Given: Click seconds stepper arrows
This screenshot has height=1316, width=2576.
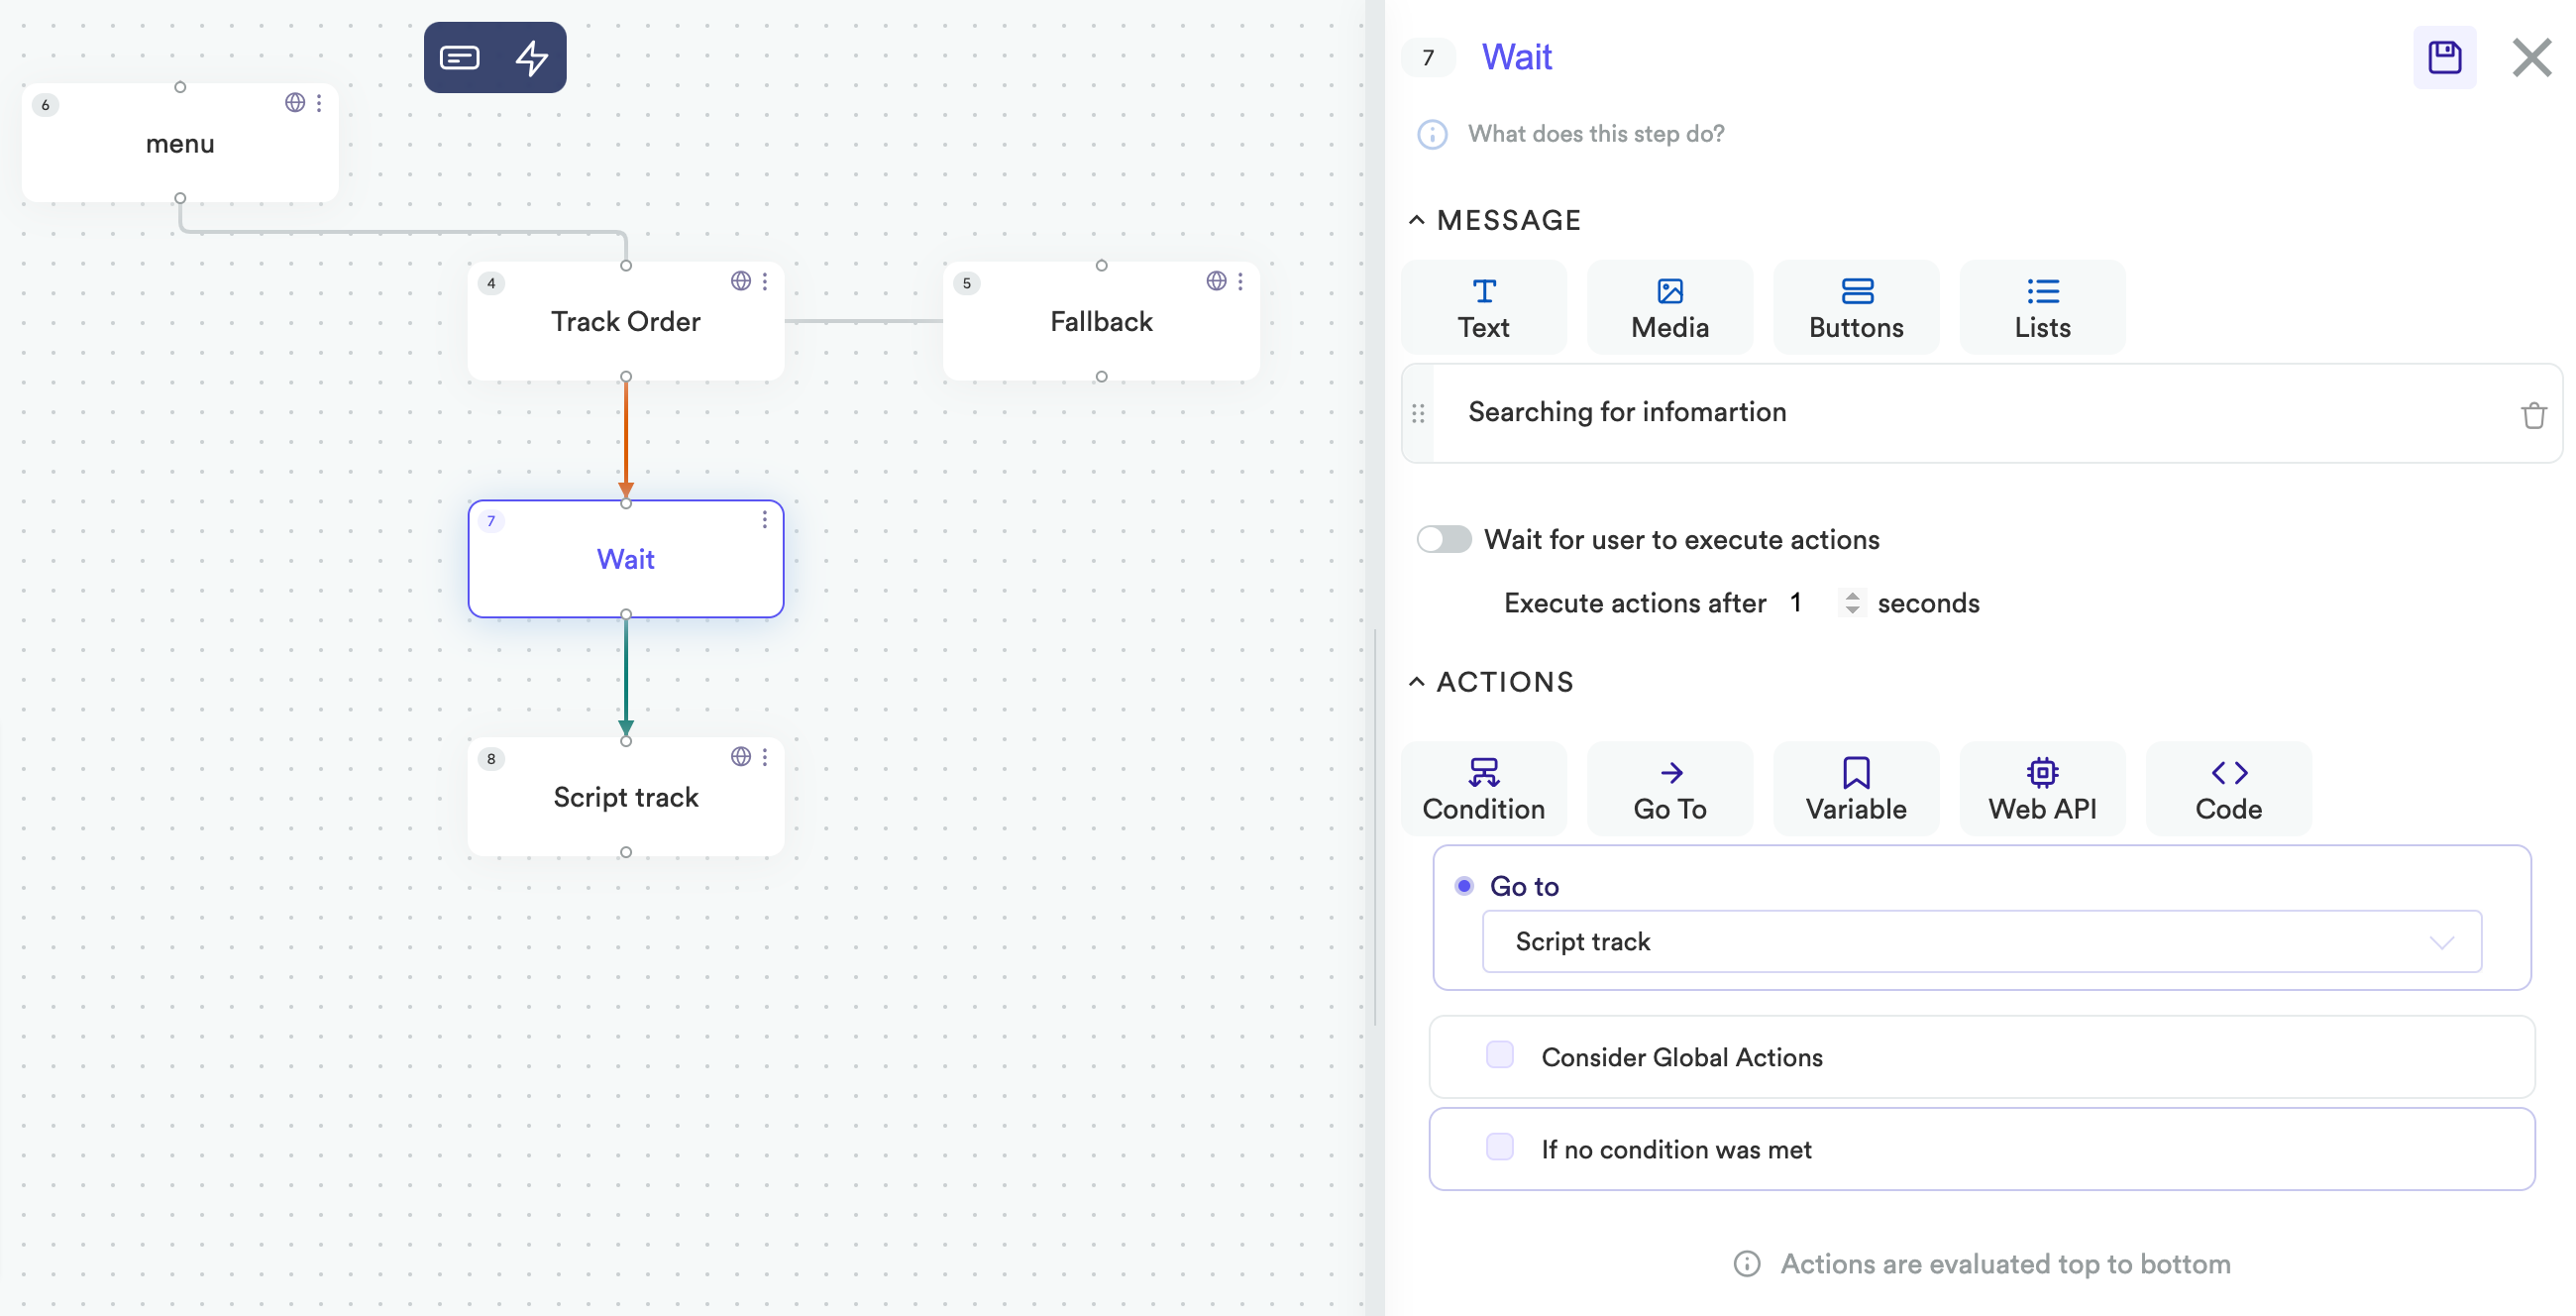Looking at the screenshot, I should pos(1852,603).
